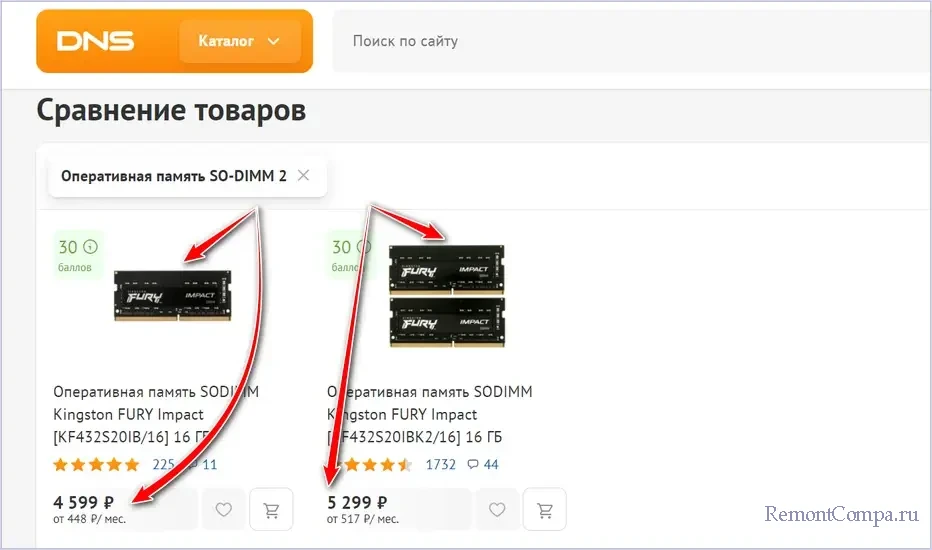932x550 pixels.
Task: Add the 5 299 ₽ product to cart
Action: pos(545,510)
